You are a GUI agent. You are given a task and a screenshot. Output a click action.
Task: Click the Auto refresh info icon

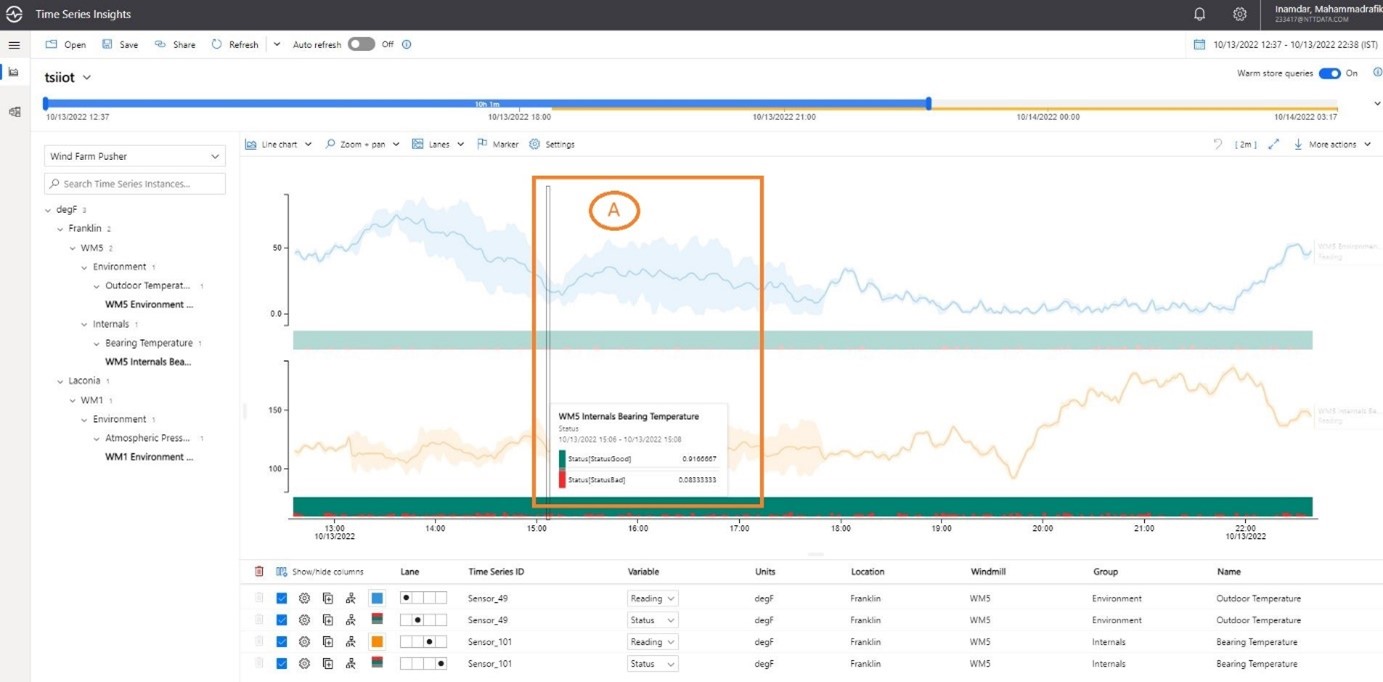[x=406, y=44]
